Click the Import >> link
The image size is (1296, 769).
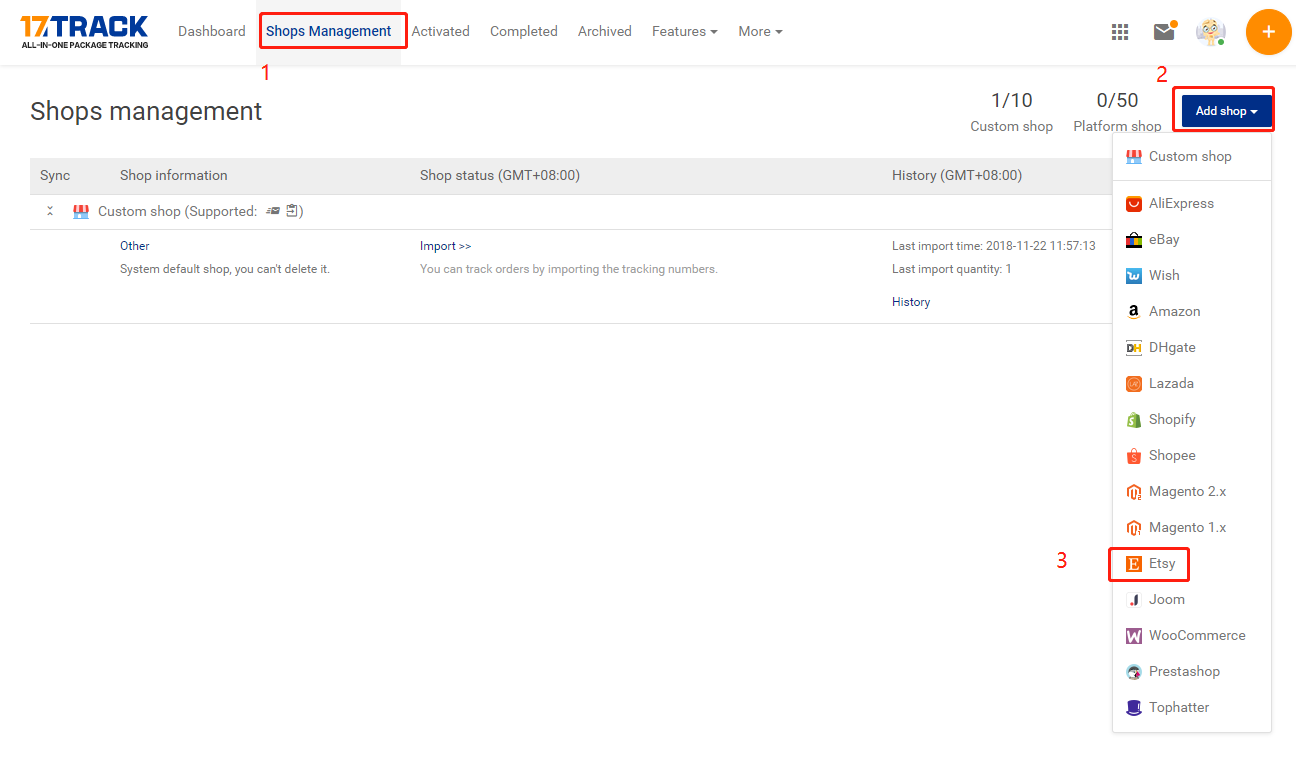pos(445,246)
